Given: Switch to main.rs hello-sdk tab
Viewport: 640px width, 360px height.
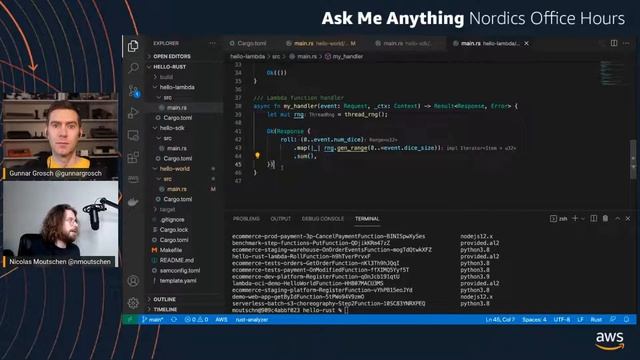Looking at the screenshot, I should click(403, 43).
